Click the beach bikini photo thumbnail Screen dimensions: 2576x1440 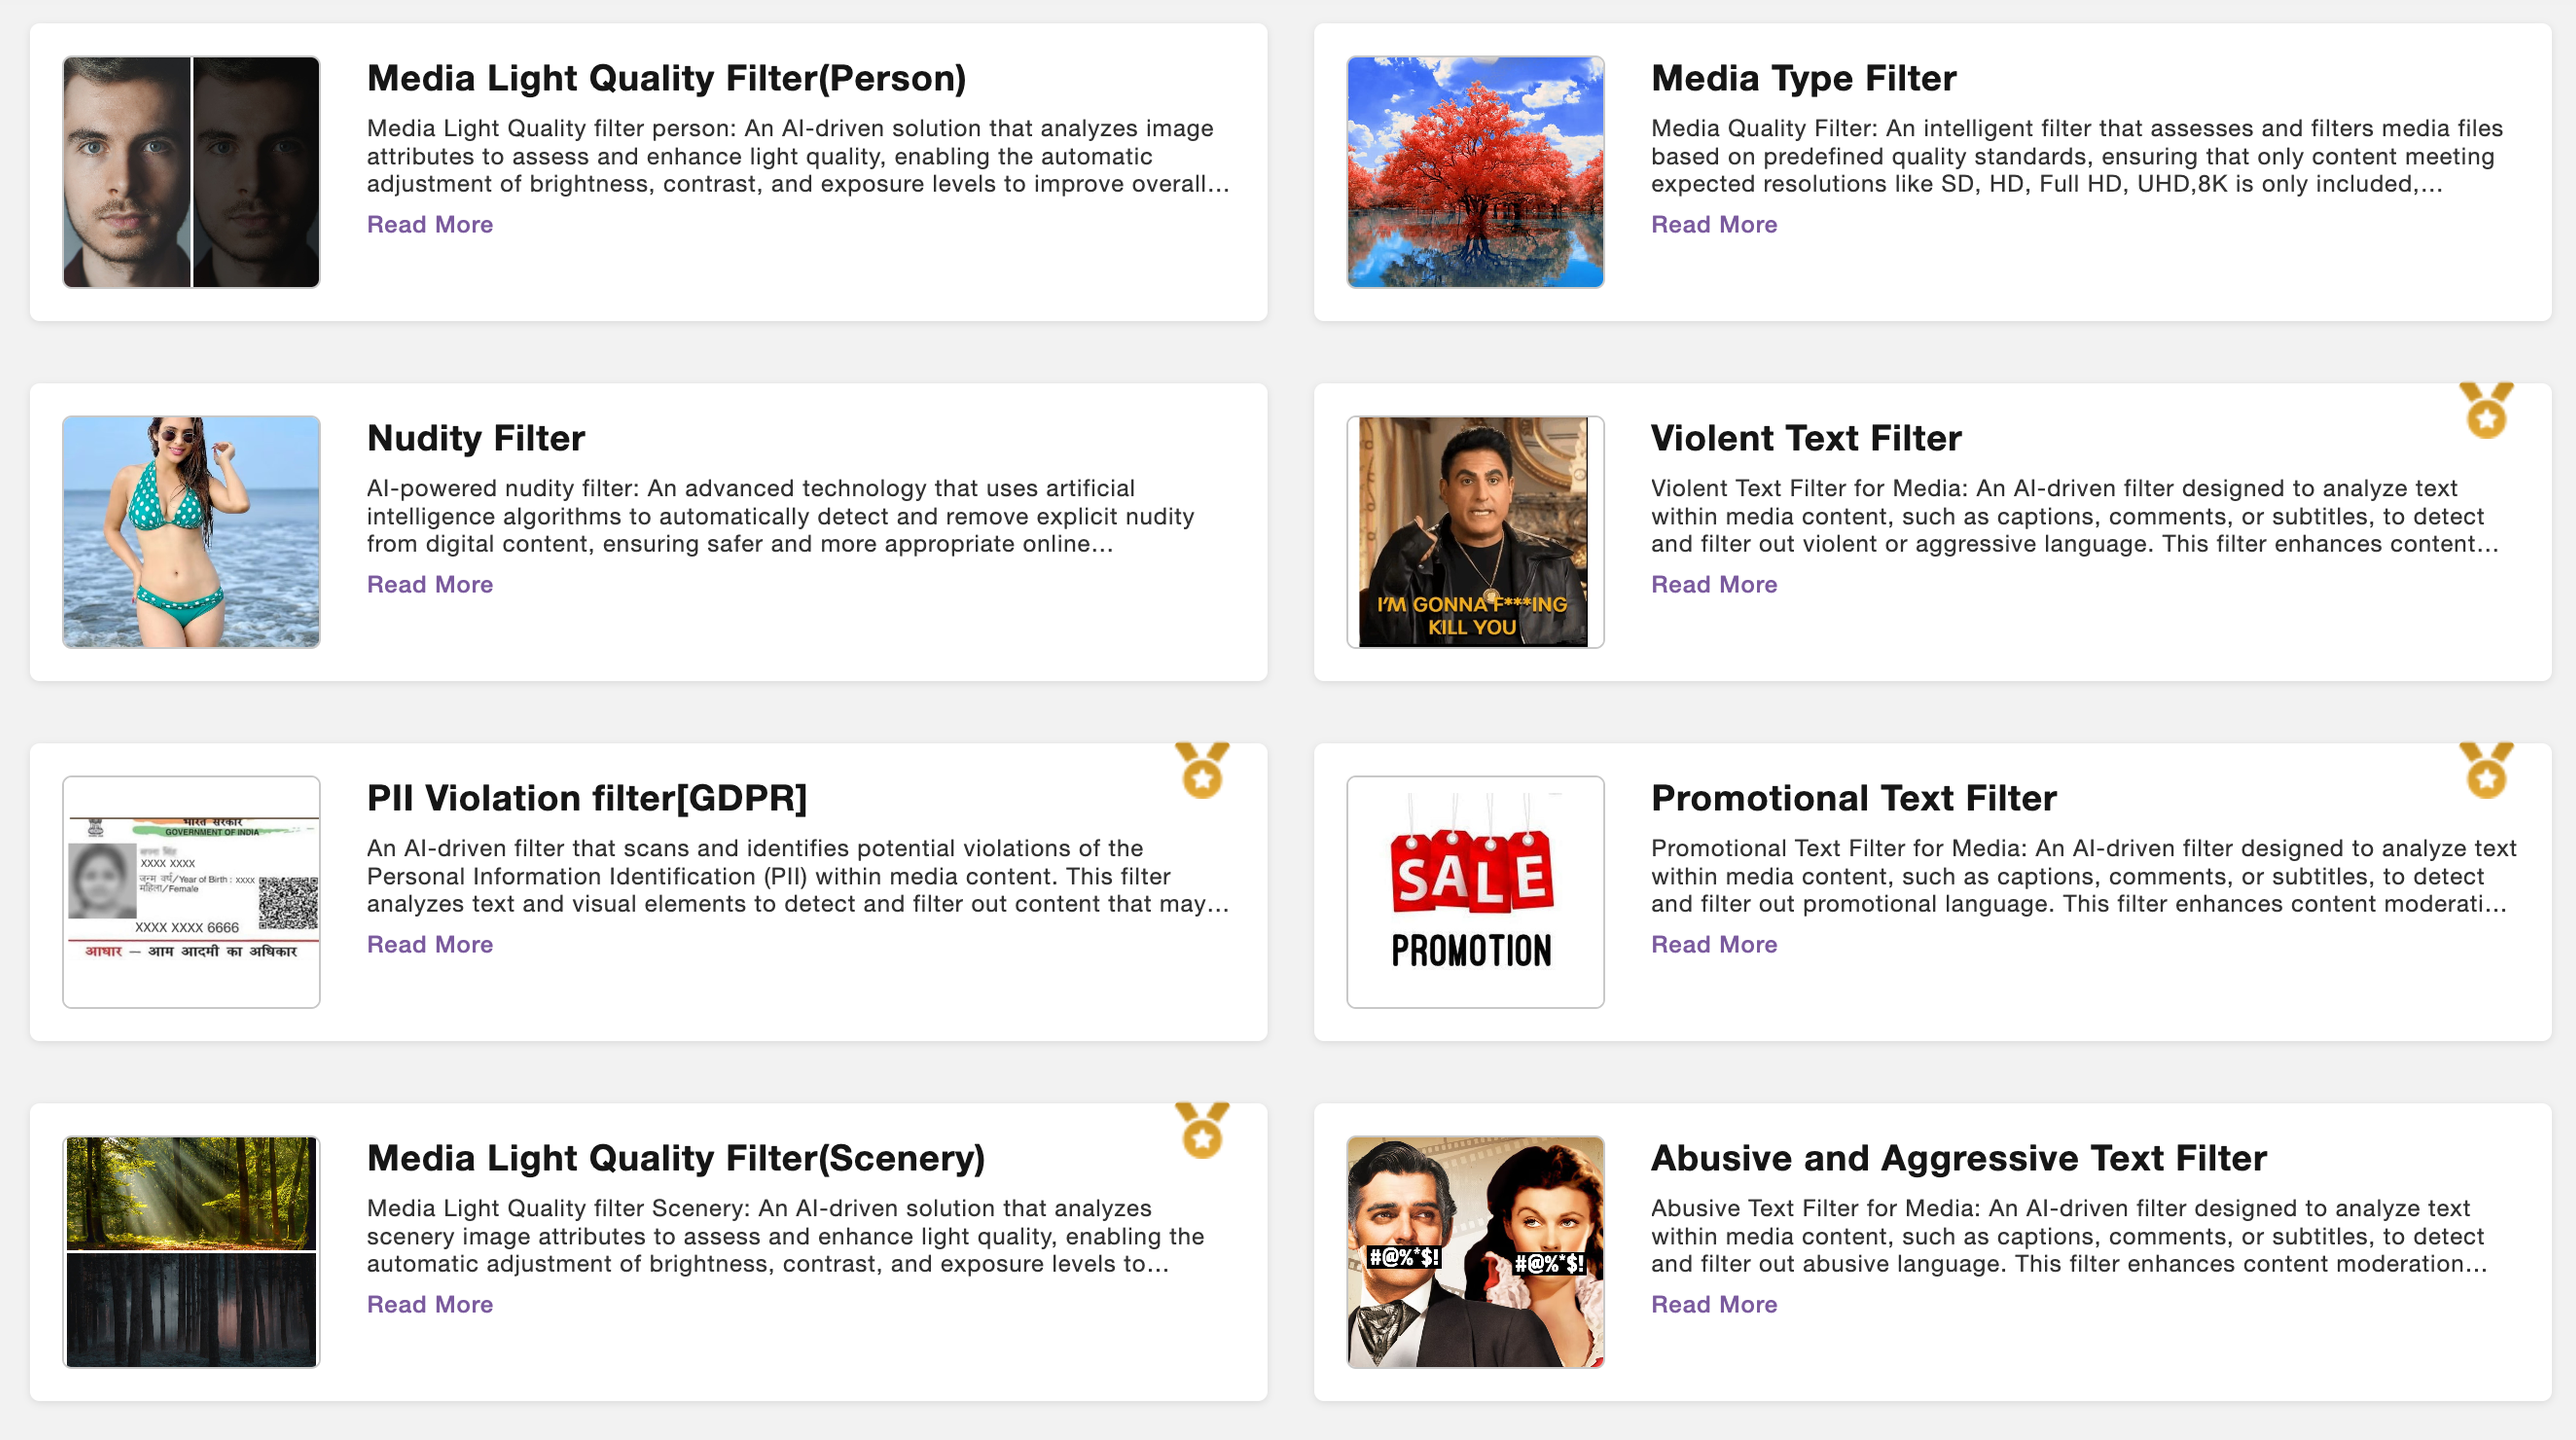click(191, 532)
